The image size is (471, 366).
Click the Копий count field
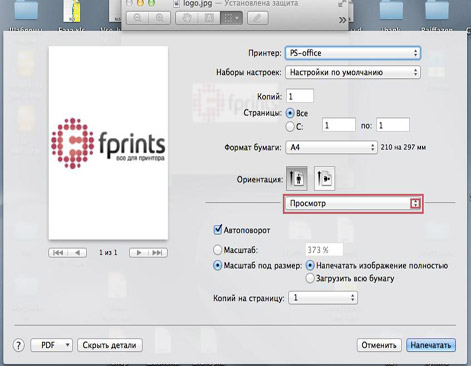point(300,96)
